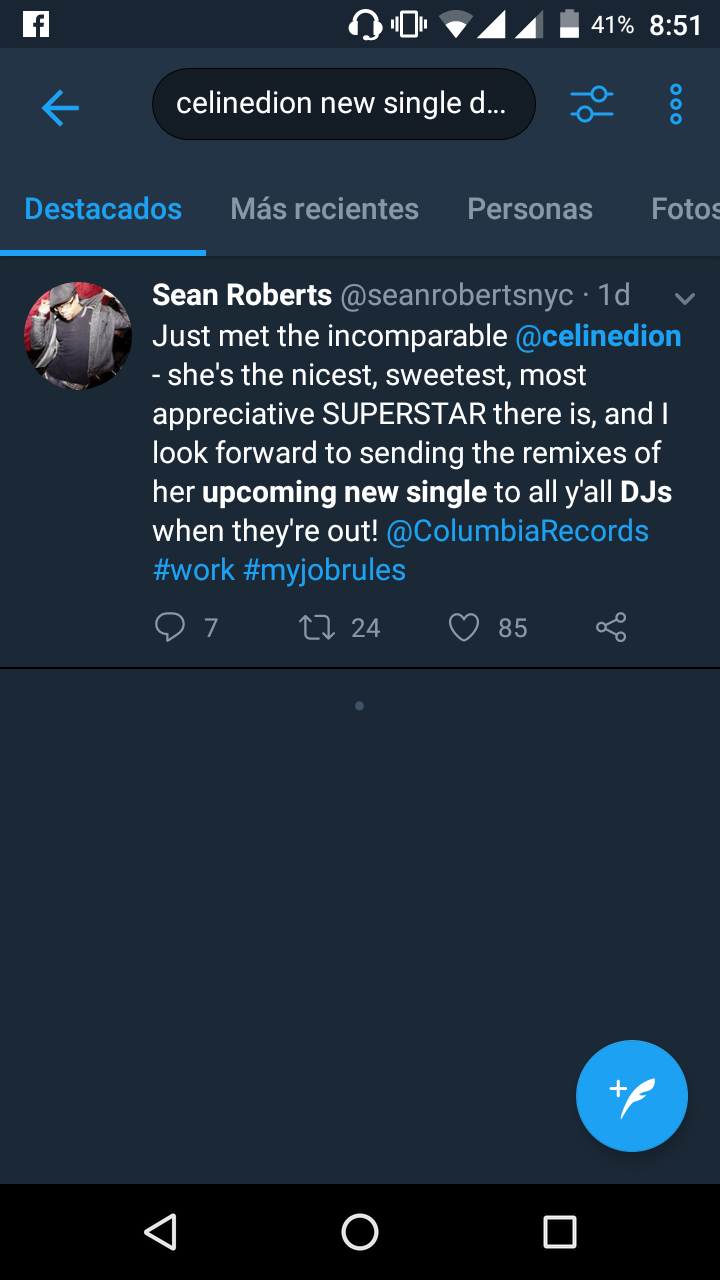Open the Personas tab

point(530,209)
